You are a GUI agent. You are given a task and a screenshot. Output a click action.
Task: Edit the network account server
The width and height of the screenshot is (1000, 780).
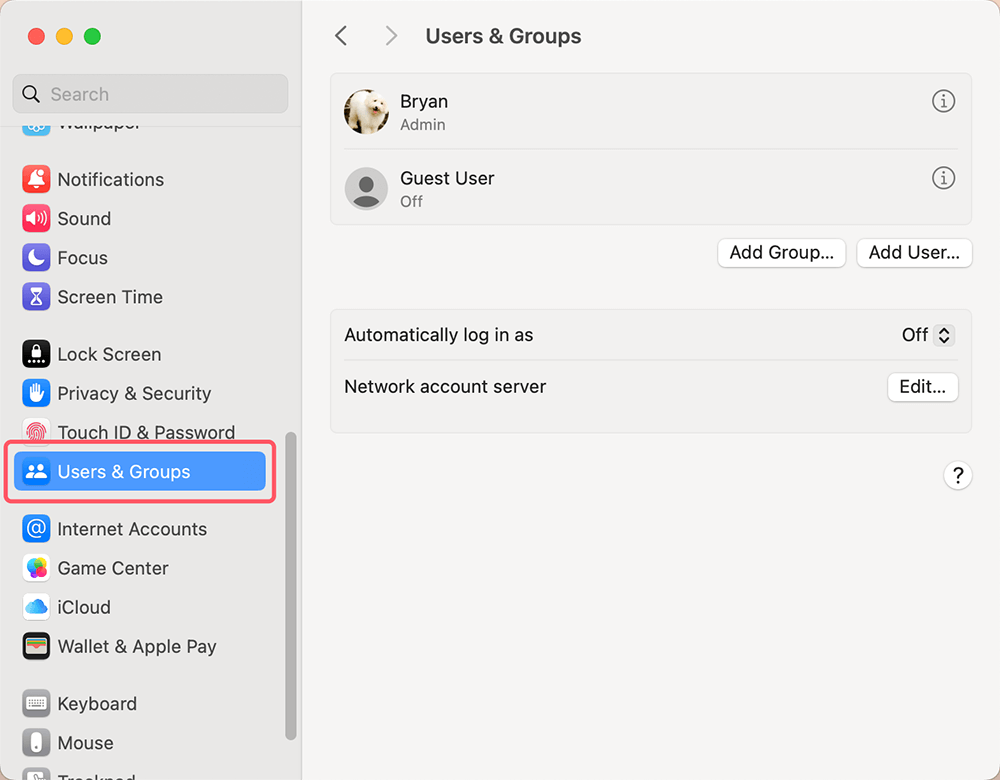pyautogui.click(x=922, y=387)
